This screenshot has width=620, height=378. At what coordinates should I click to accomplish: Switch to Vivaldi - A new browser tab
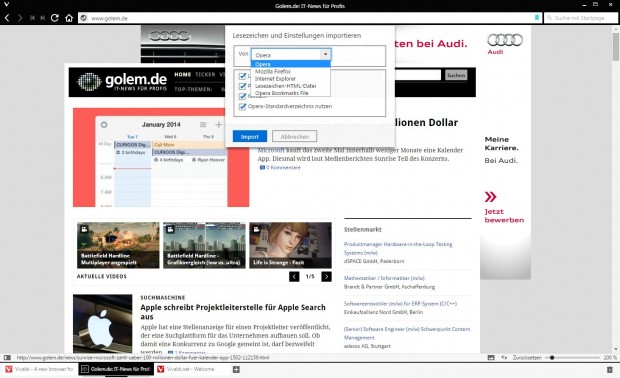click(40, 369)
